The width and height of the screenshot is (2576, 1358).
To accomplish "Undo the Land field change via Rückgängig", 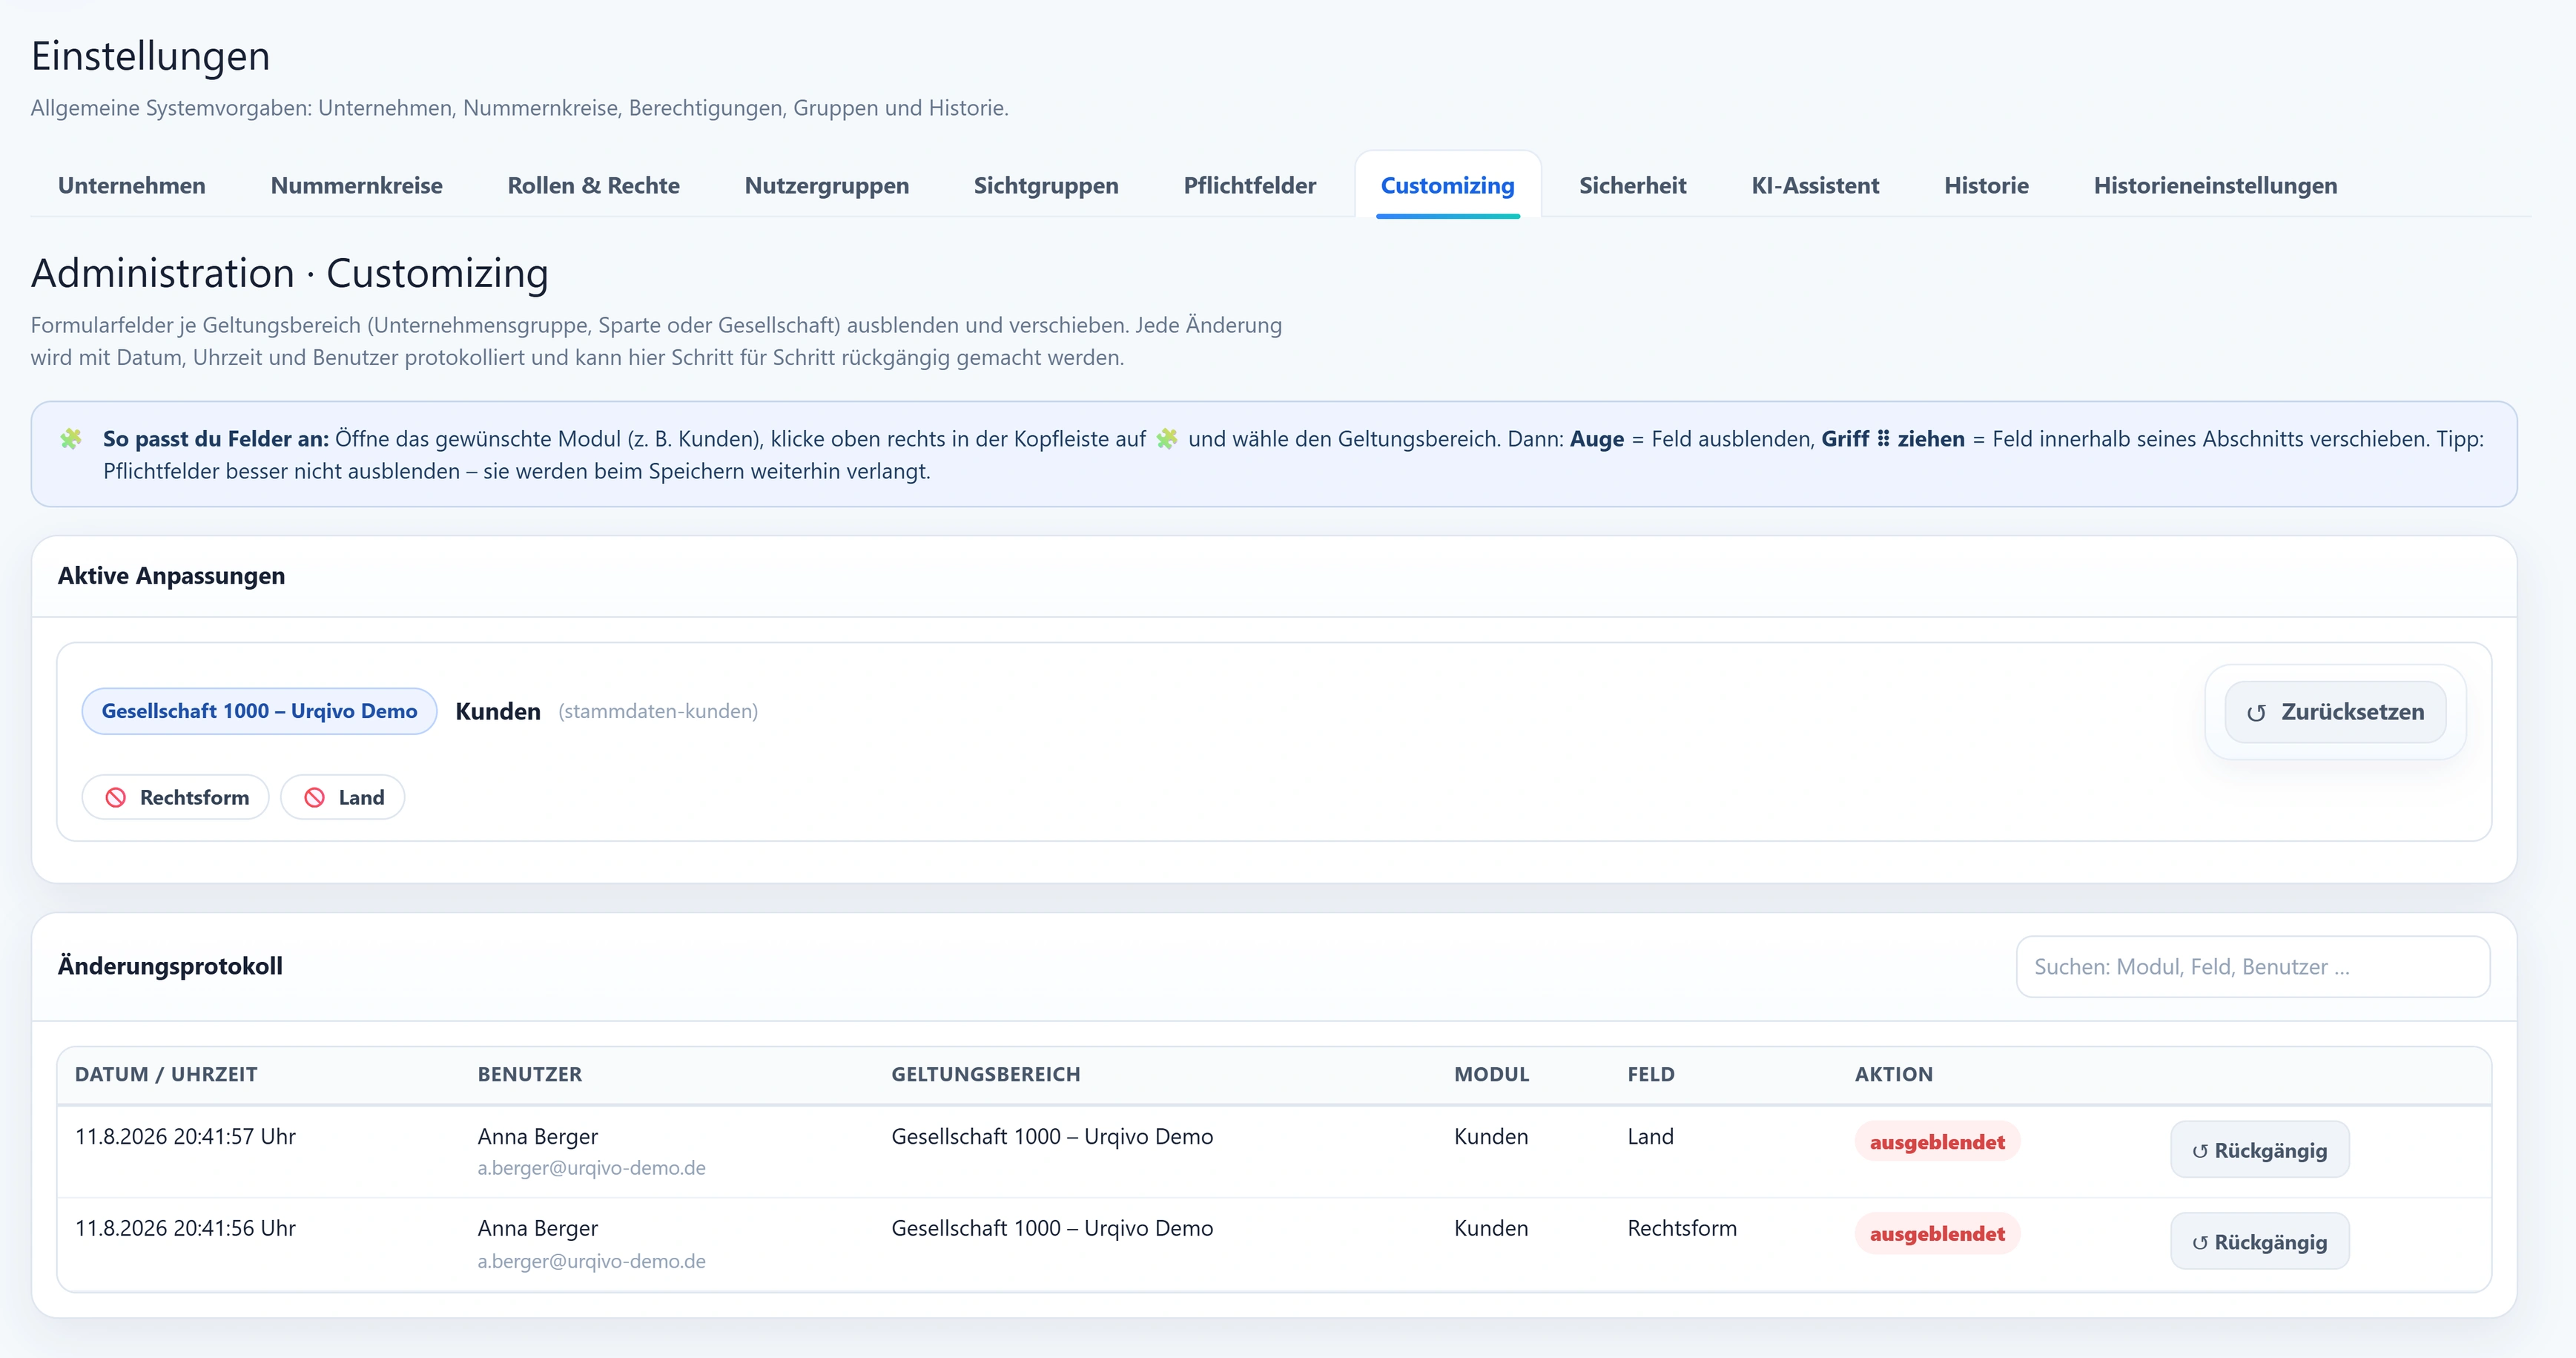I will pyautogui.click(x=2259, y=1150).
